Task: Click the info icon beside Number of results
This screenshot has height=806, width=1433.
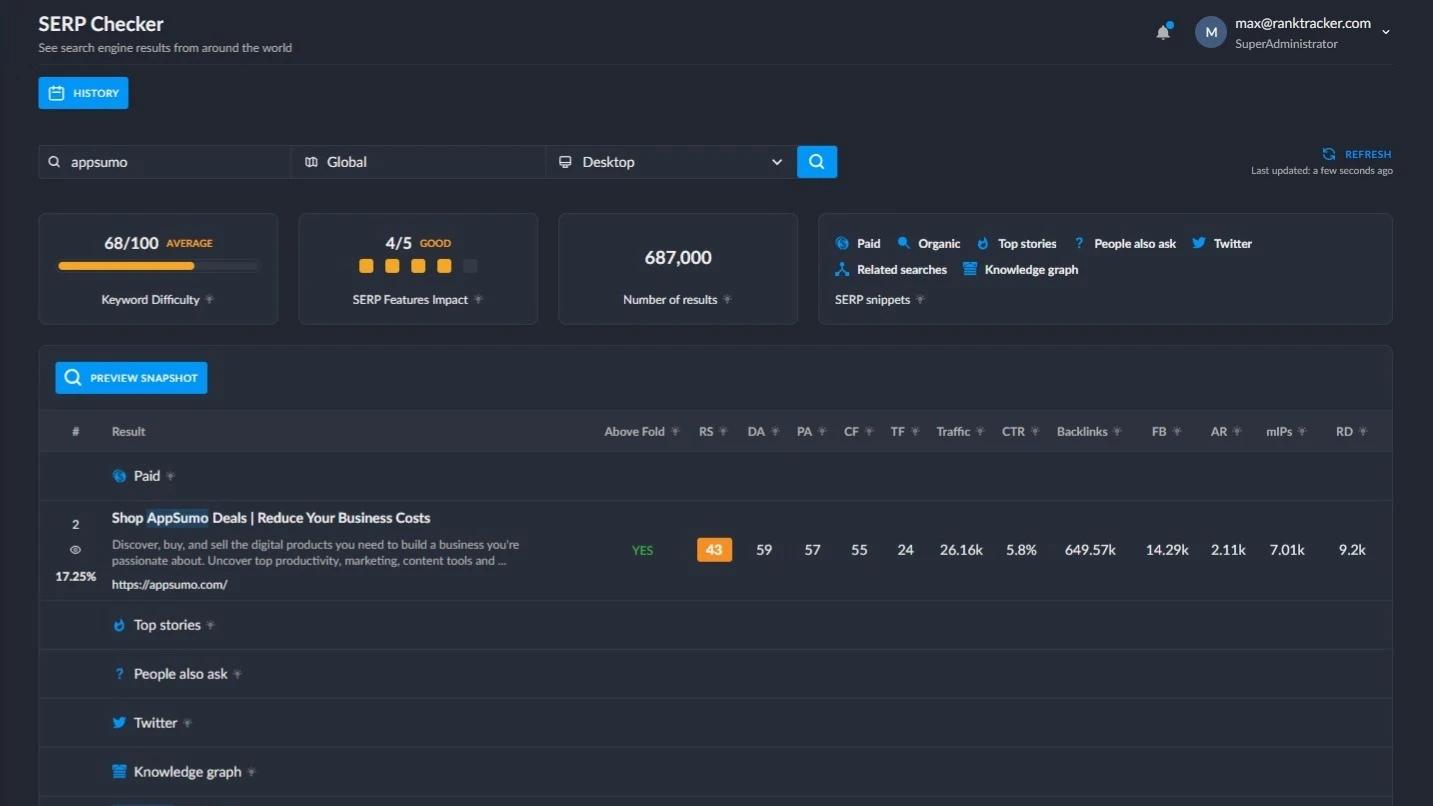Action: click(727, 300)
